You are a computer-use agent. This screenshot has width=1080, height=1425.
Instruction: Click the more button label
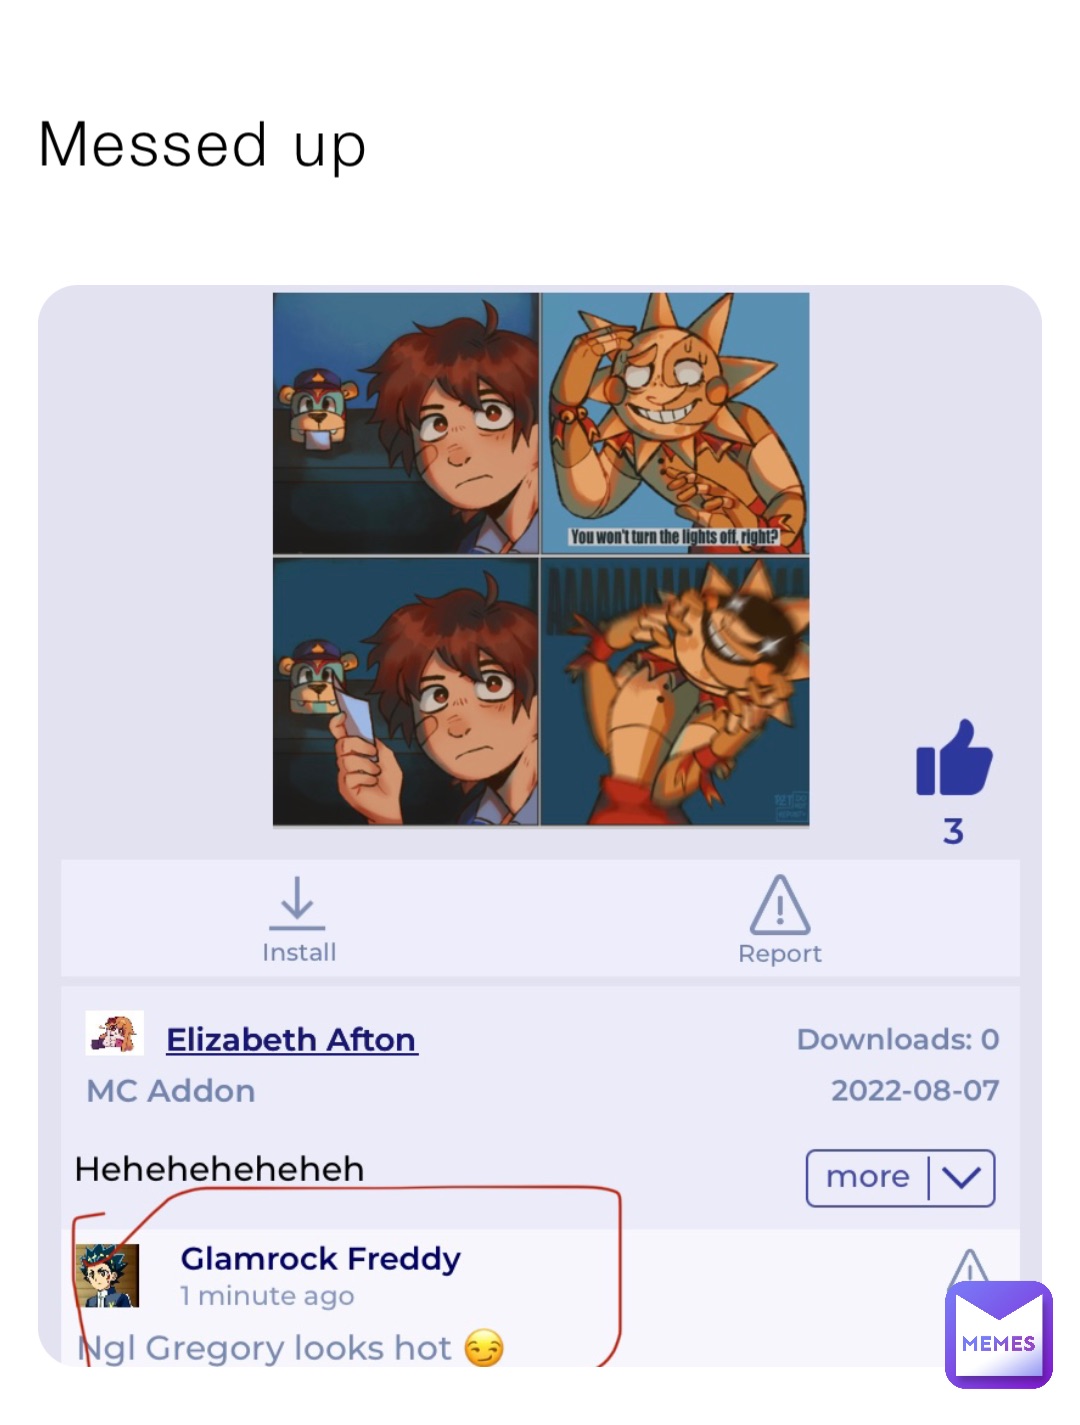pos(867,1177)
